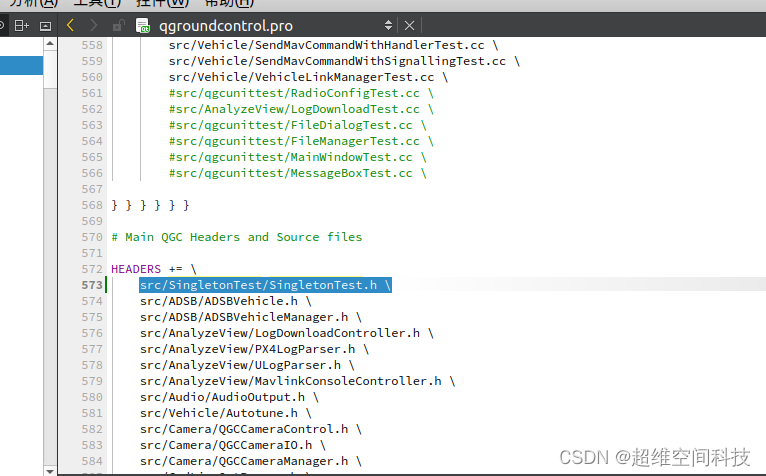Click the LogDownloadController.h line
766x476 pixels.
pyautogui.click(x=286, y=333)
